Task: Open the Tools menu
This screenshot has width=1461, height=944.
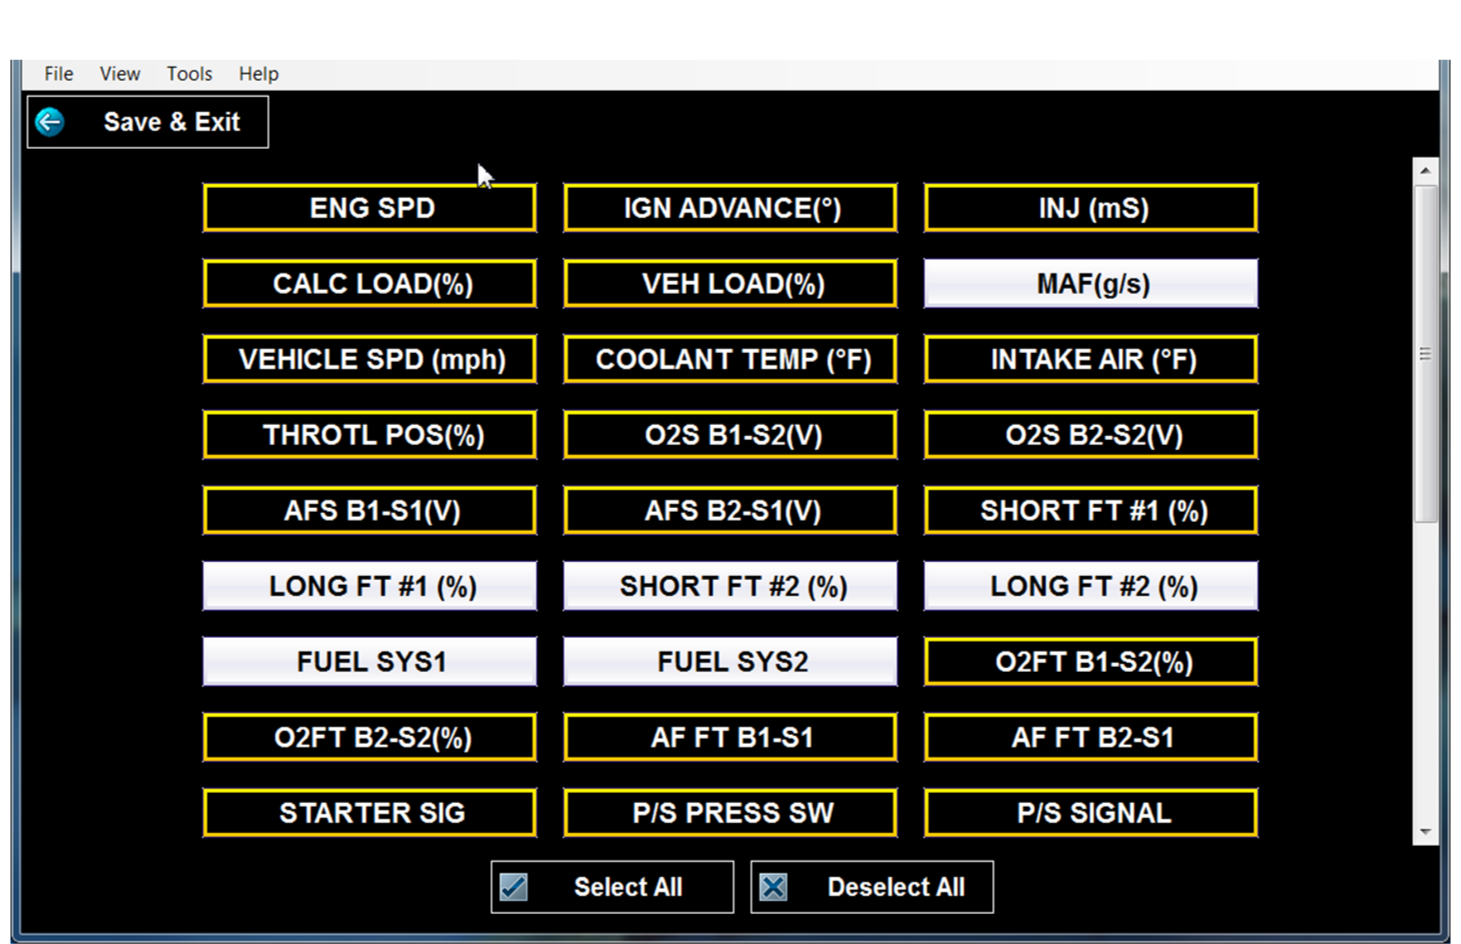Action: [x=189, y=74]
